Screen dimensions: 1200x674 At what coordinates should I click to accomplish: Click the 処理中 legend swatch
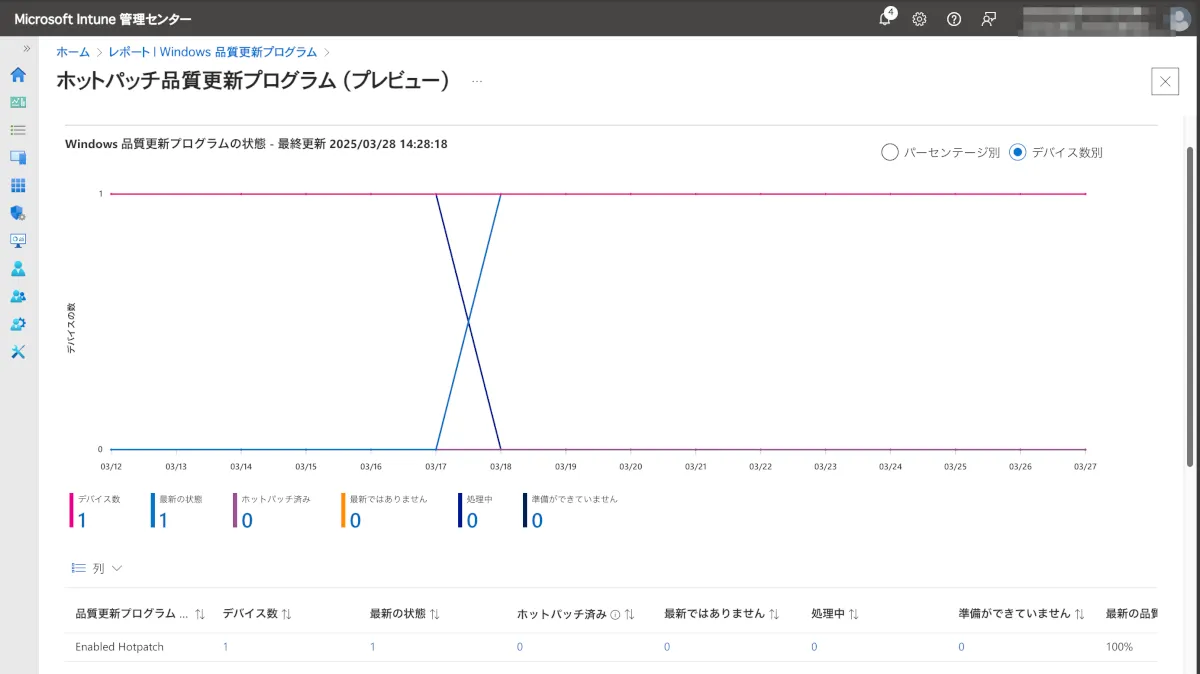[x=460, y=510]
